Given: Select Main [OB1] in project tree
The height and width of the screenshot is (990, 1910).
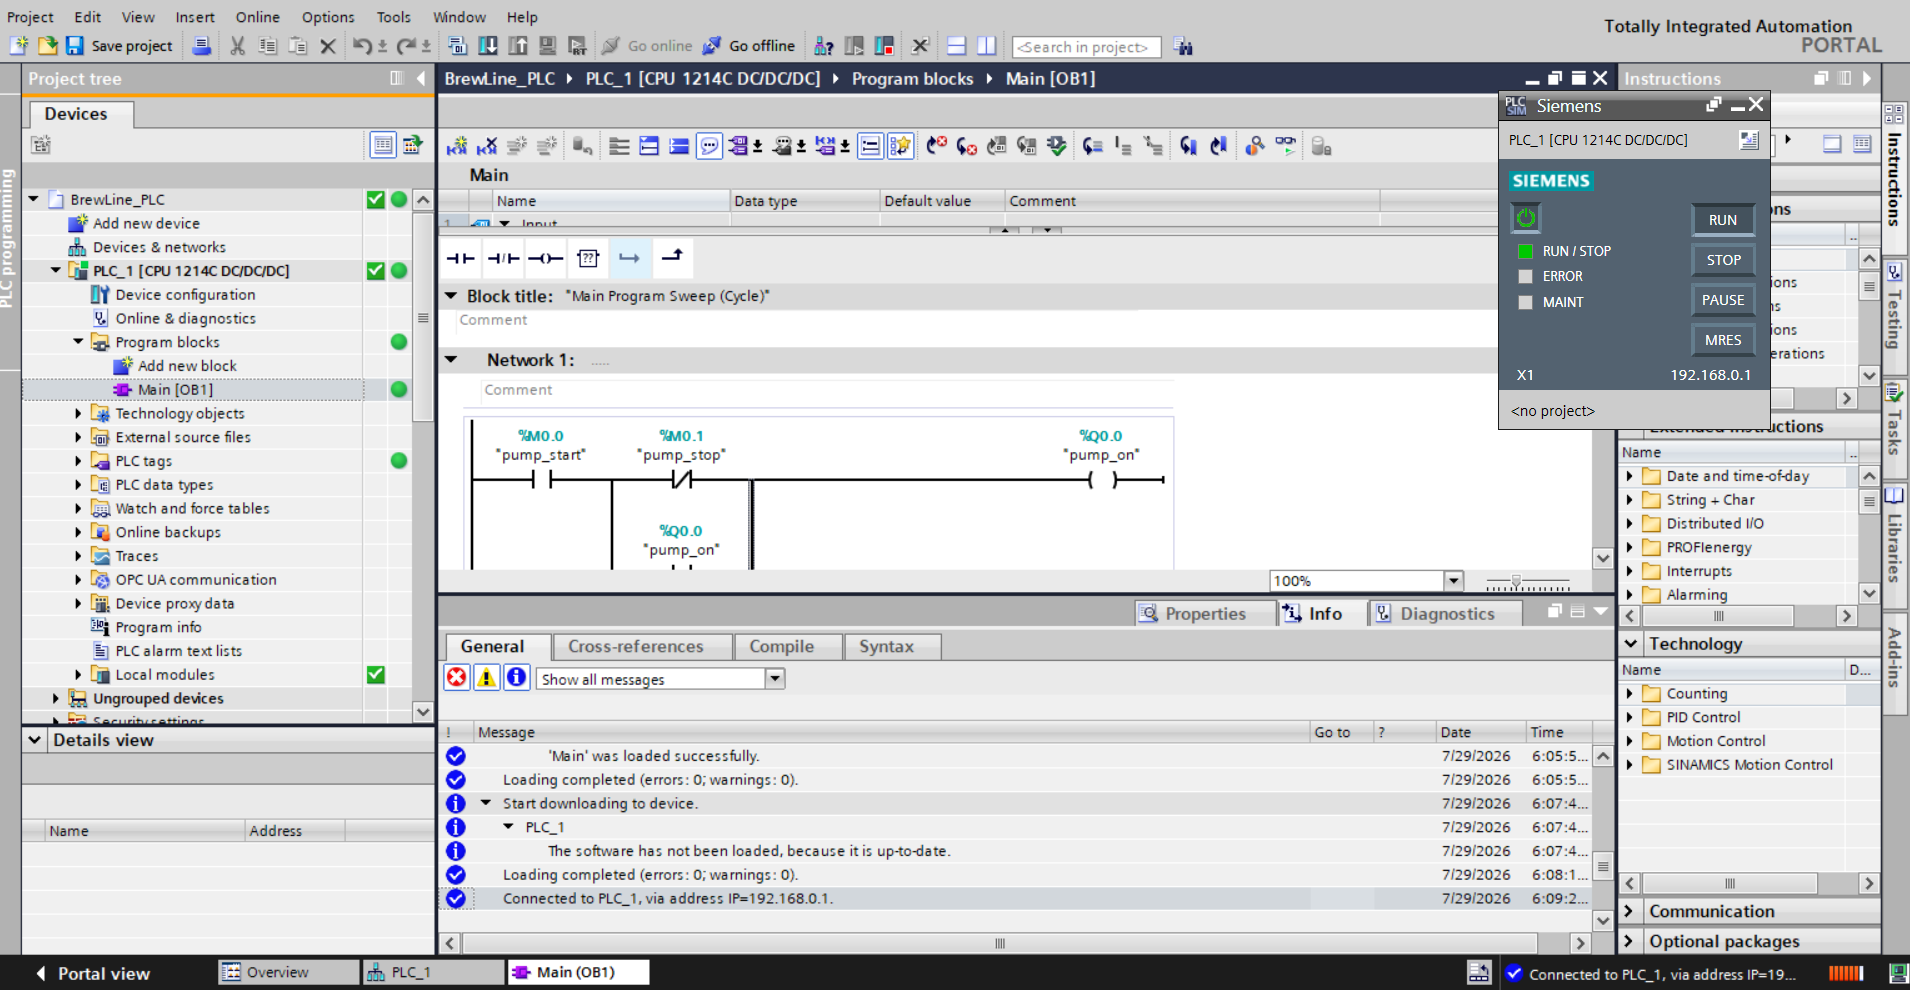Looking at the screenshot, I should 175,389.
